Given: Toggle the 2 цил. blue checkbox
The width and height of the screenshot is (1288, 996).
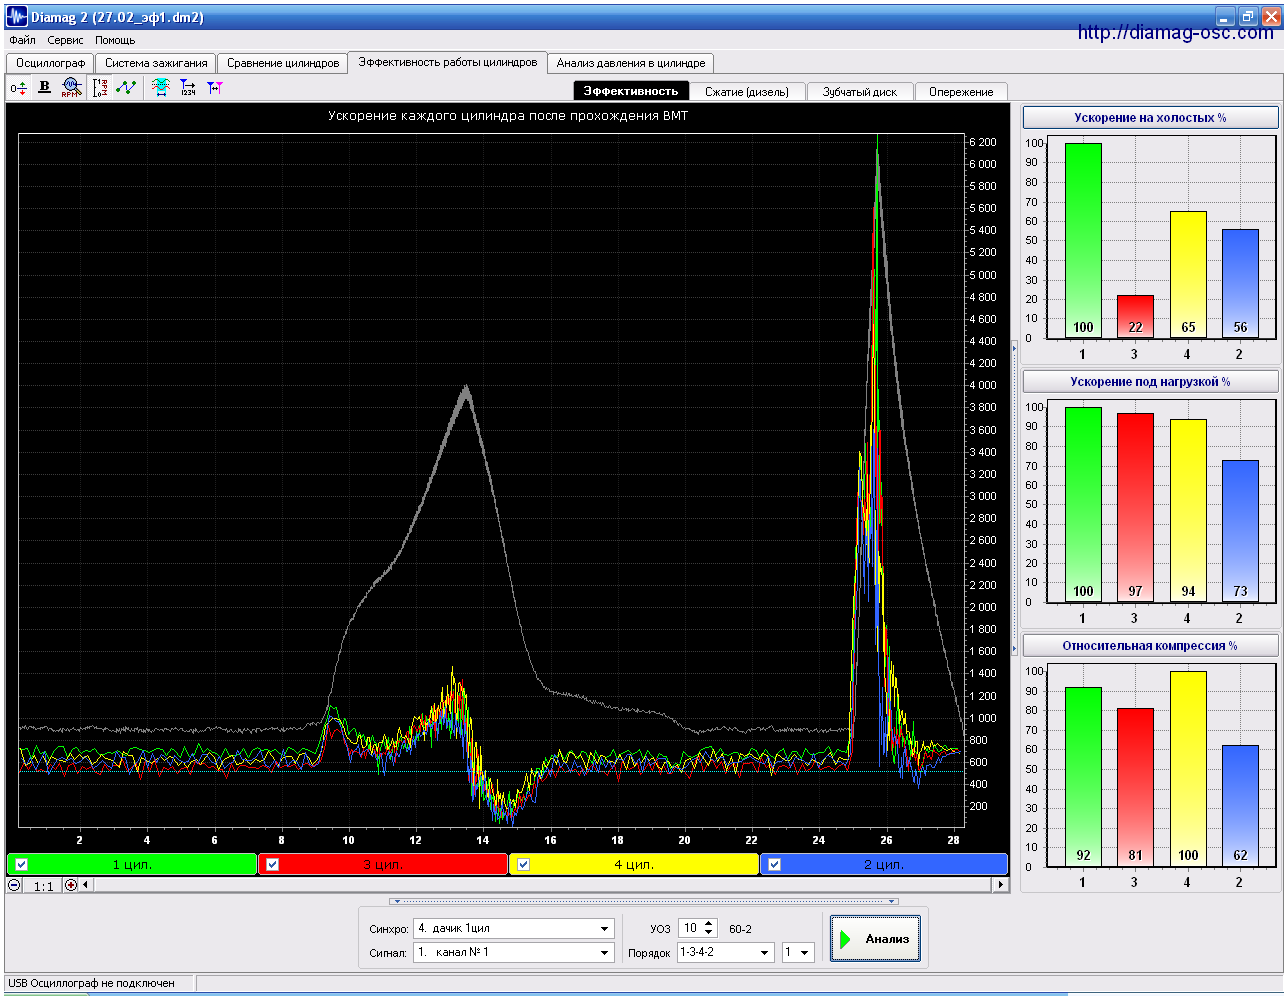Looking at the screenshot, I should [x=774, y=865].
